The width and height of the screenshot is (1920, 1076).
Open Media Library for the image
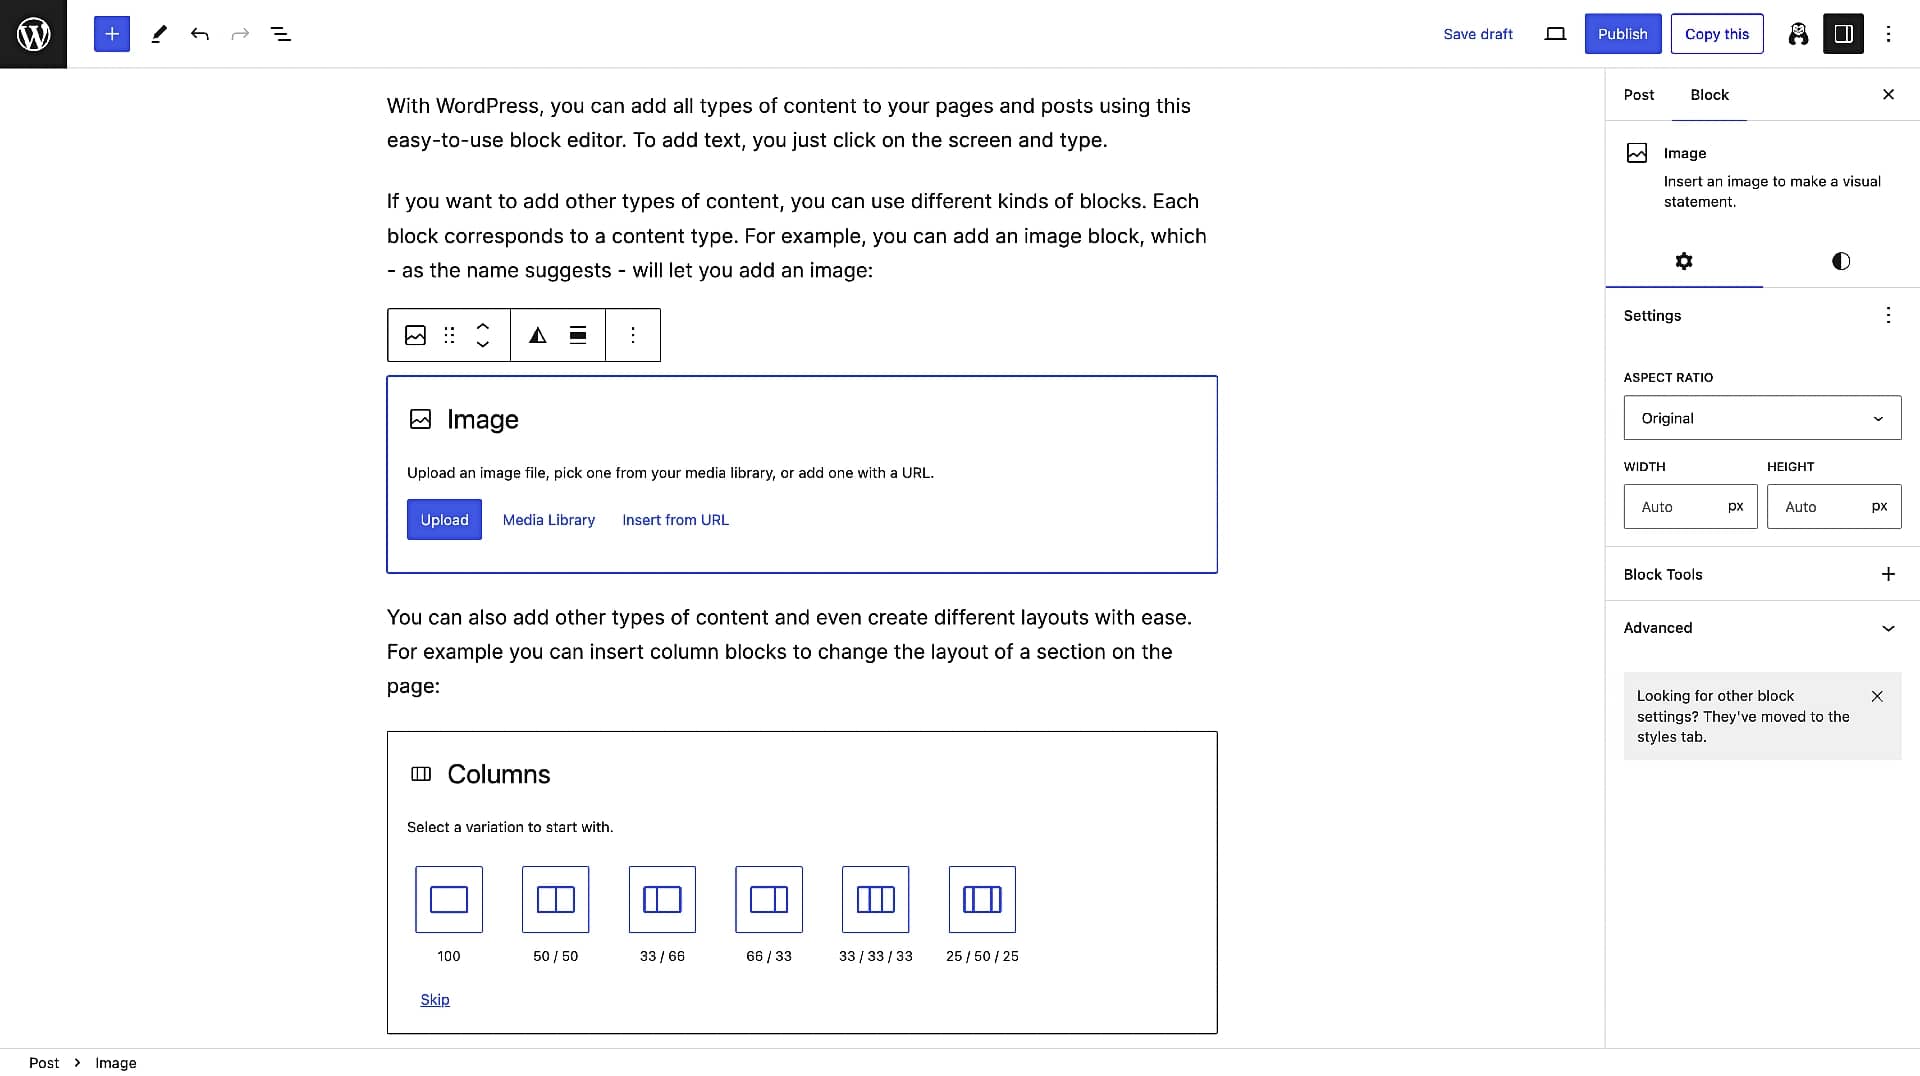click(x=549, y=520)
